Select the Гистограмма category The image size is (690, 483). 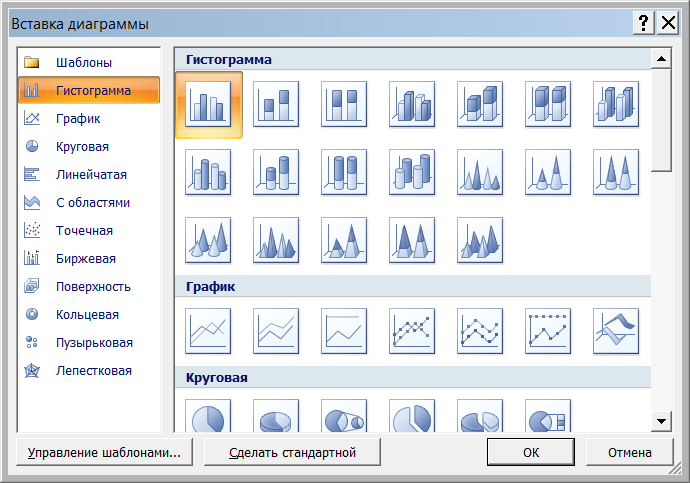(x=89, y=90)
